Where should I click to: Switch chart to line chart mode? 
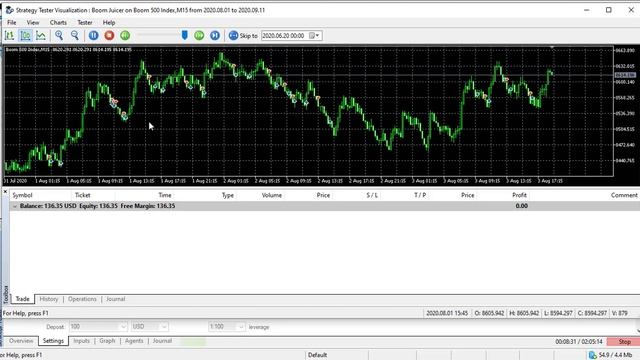(41, 36)
